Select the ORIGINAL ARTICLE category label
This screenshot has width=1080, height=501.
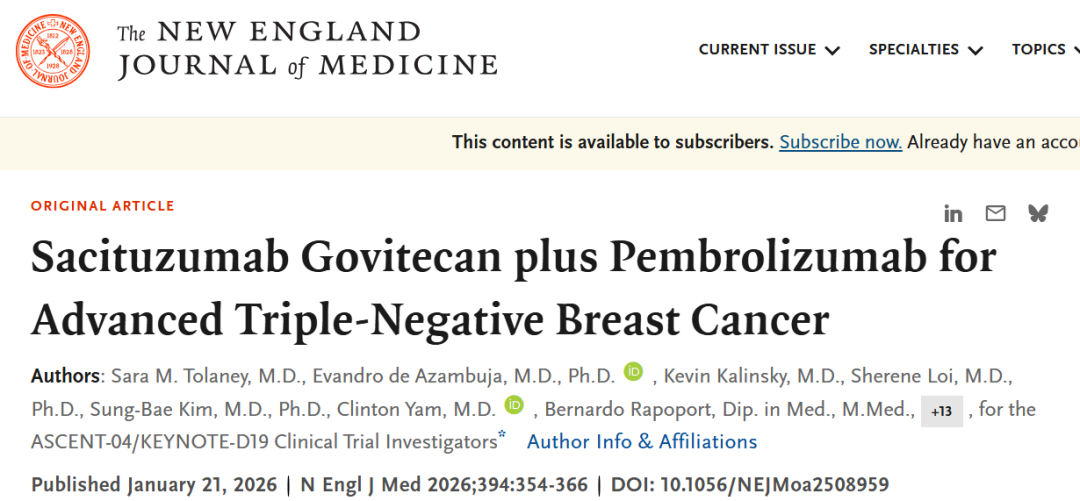click(x=103, y=206)
